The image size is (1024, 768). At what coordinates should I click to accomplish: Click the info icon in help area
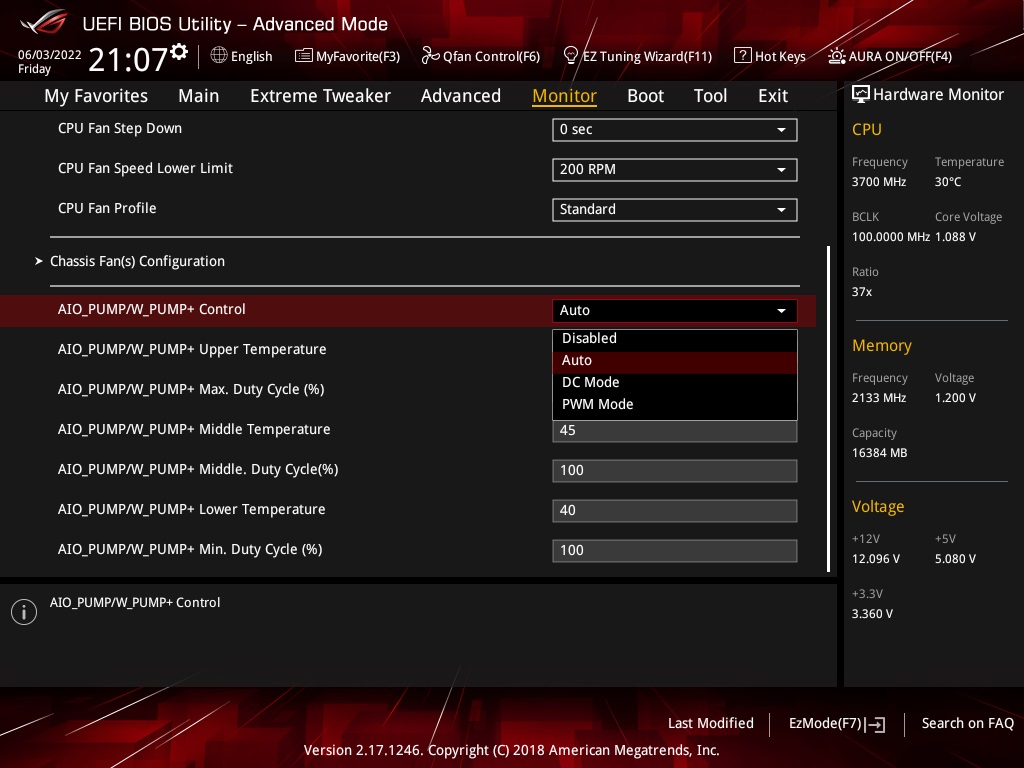(24, 612)
